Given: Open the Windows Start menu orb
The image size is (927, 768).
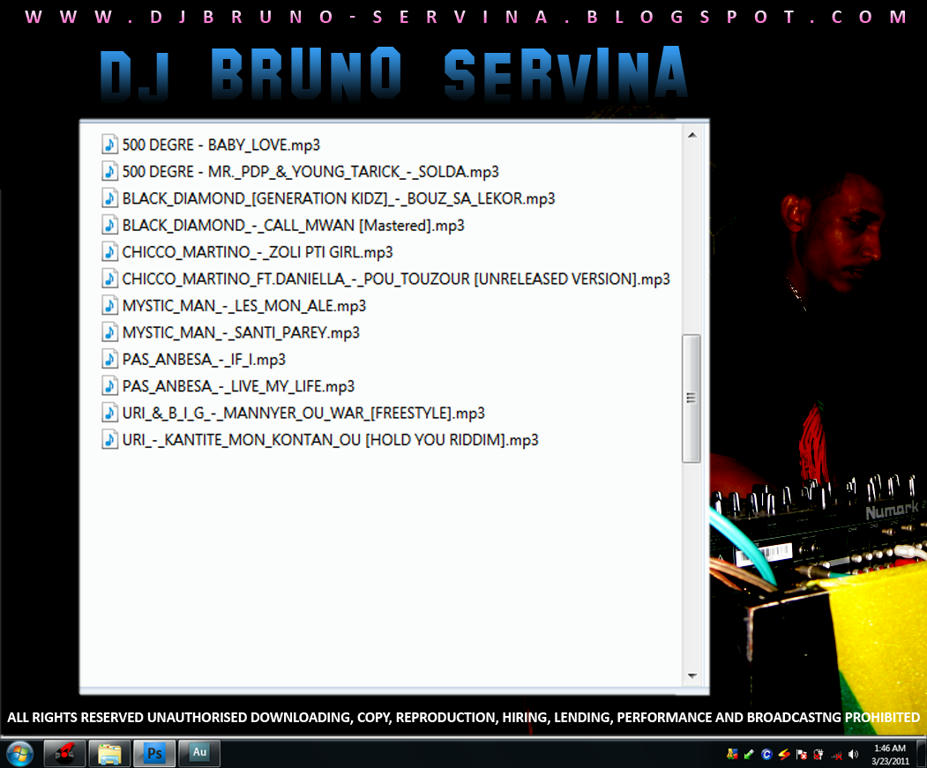Looking at the screenshot, I should coord(20,754).
